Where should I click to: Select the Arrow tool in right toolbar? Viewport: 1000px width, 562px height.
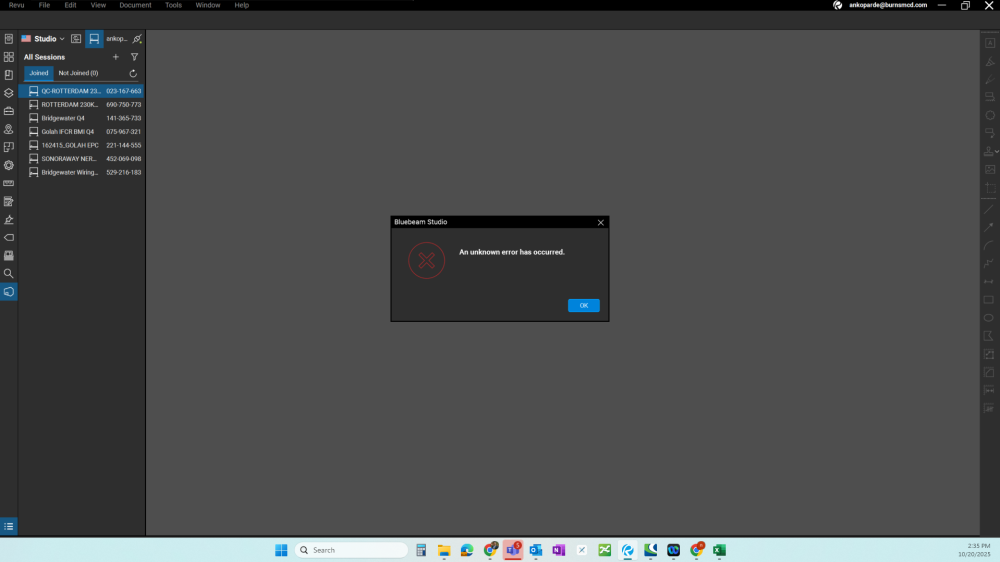click(989, 227)
